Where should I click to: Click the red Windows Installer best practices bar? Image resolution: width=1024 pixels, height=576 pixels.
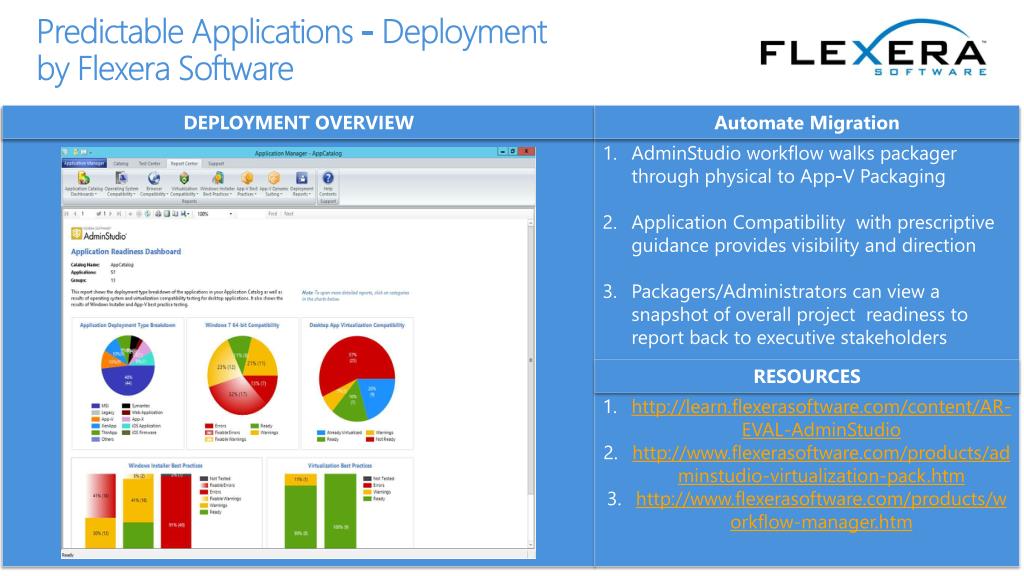point(176,511)
